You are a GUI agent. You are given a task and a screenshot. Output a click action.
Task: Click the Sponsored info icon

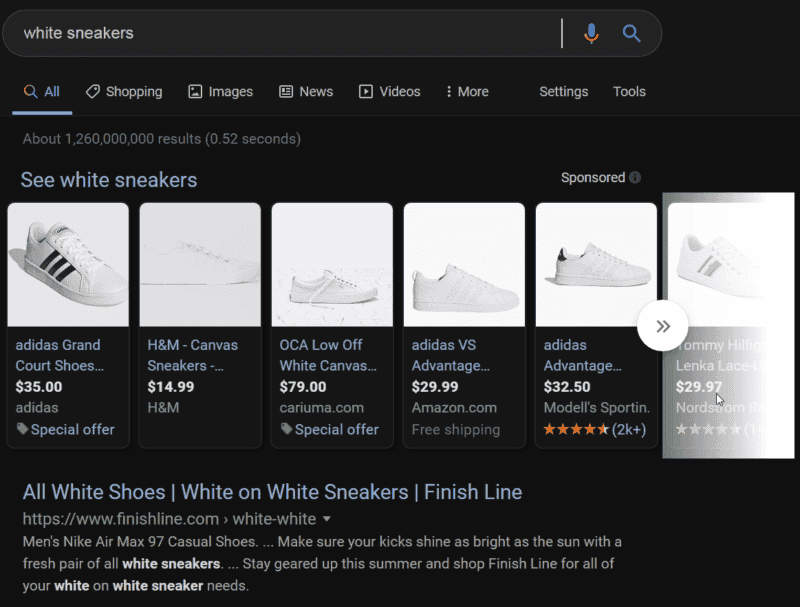click(x=635, y=178)
